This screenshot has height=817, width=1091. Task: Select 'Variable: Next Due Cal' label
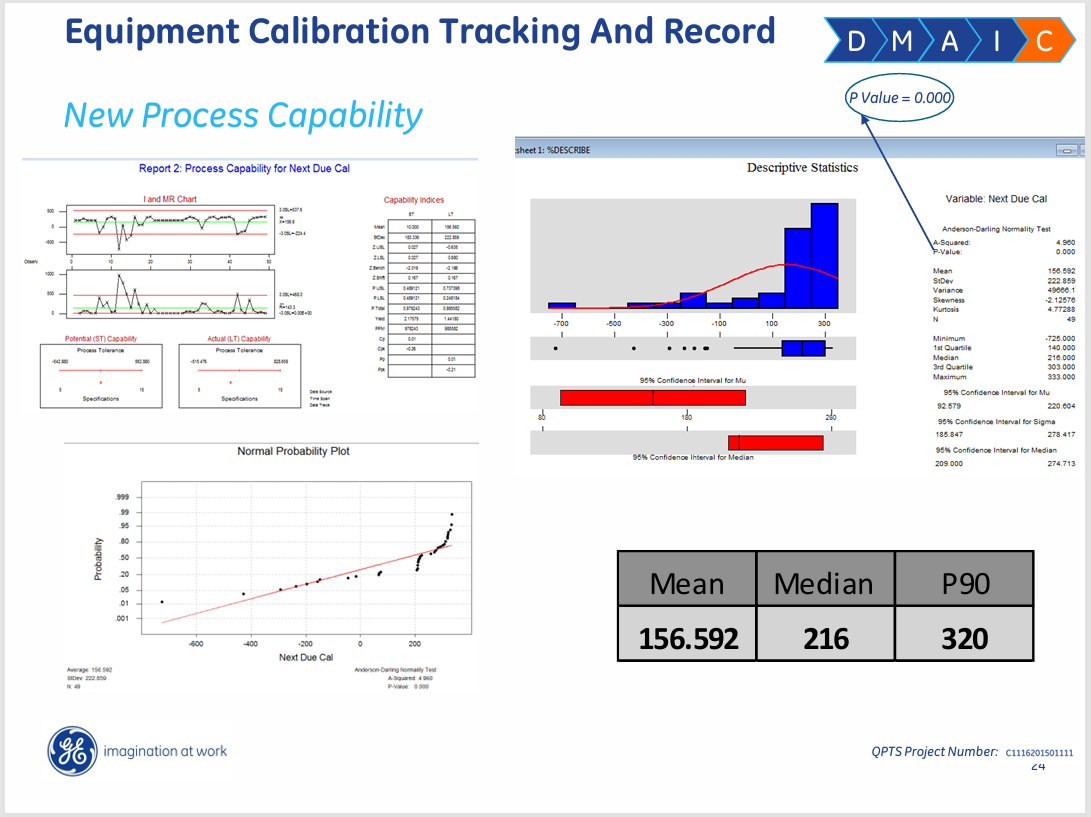click(x=996, y=199)
